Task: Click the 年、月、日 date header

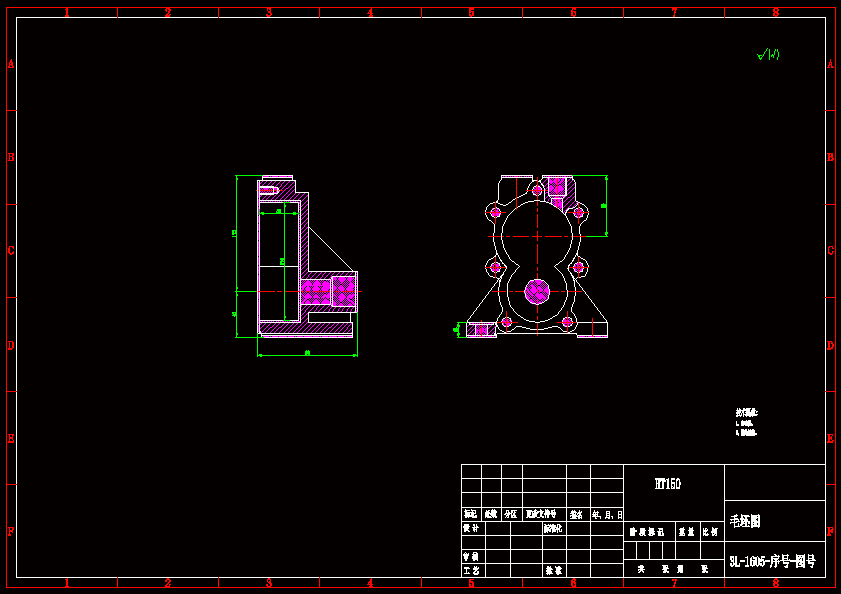Action: click(x=607, y=515)
